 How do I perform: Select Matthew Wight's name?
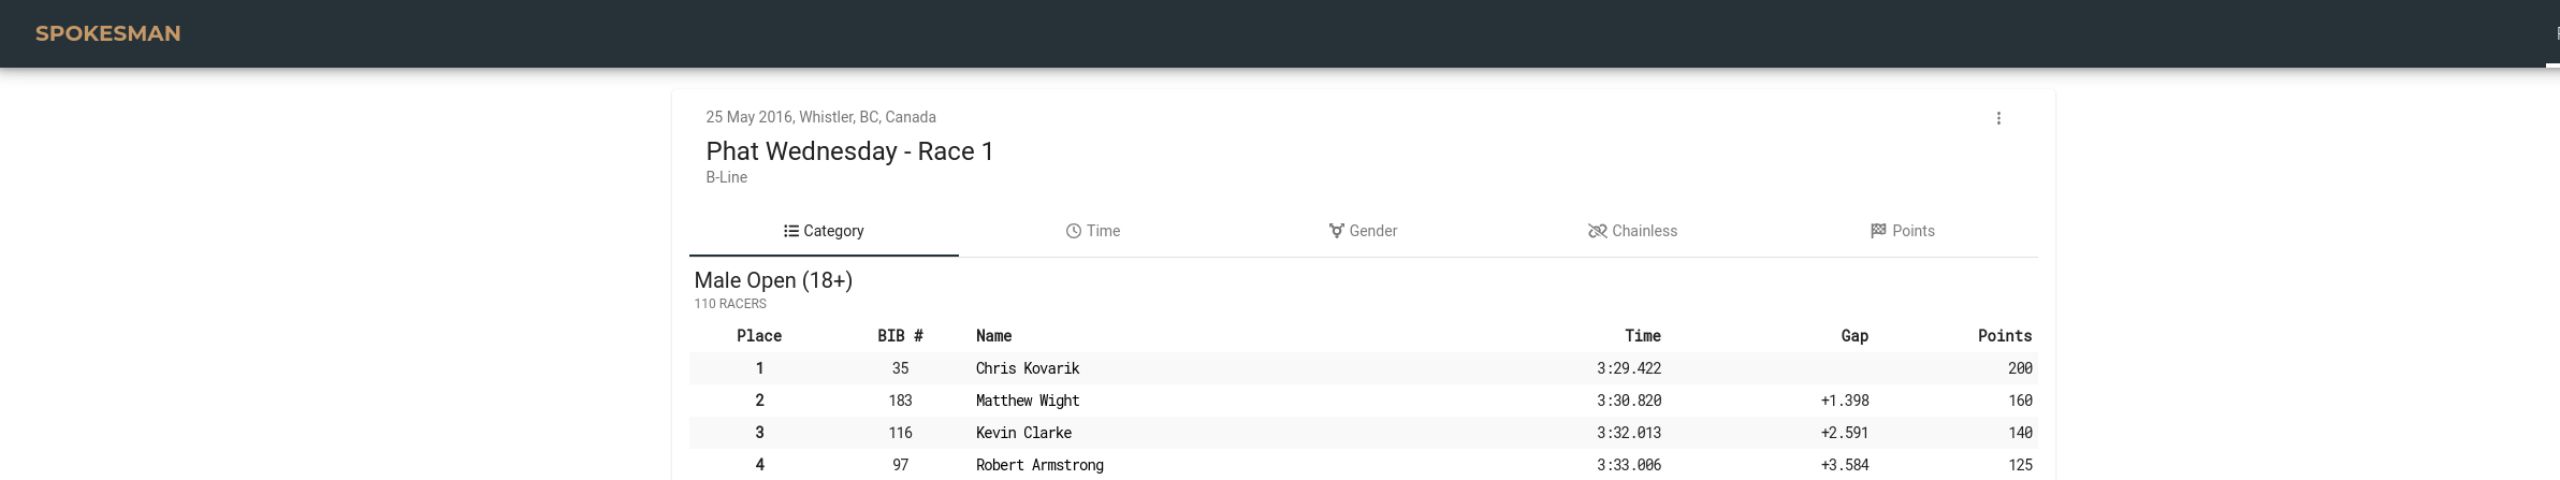1027,400
